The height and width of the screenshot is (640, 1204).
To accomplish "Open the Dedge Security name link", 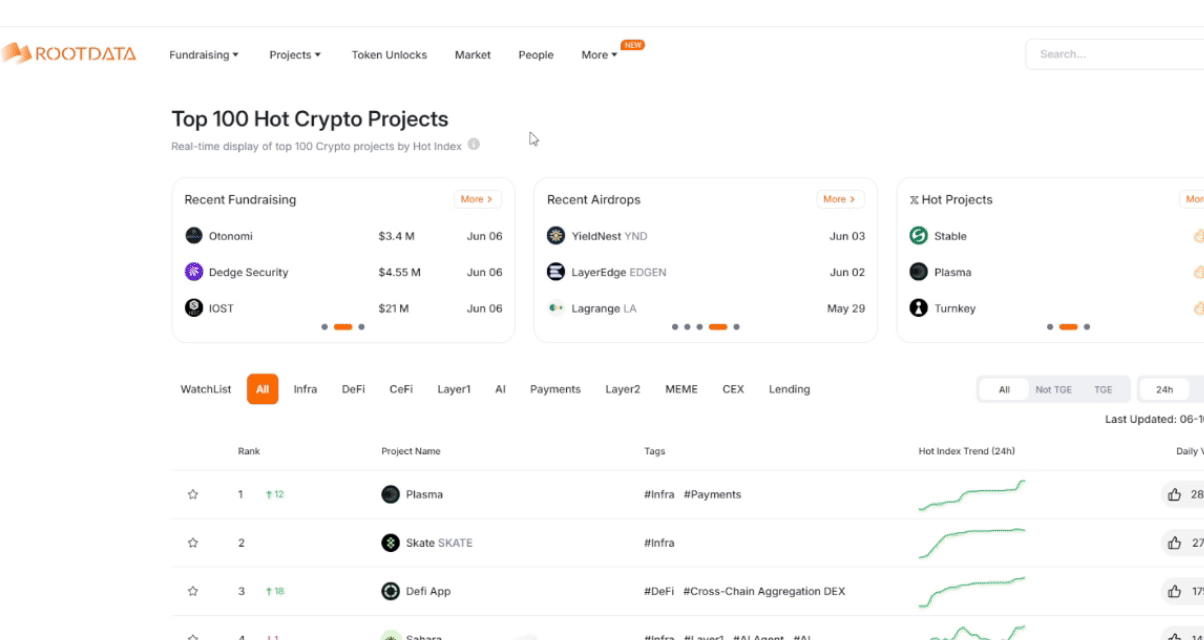I will (x=248, y=272).
